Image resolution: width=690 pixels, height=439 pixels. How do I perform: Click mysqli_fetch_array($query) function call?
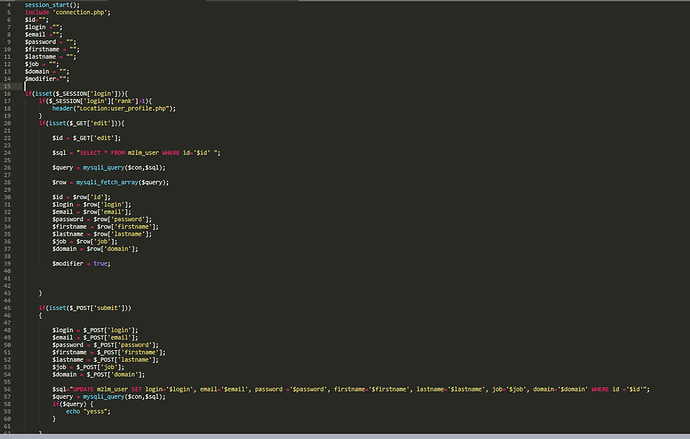tap(122, 182)
